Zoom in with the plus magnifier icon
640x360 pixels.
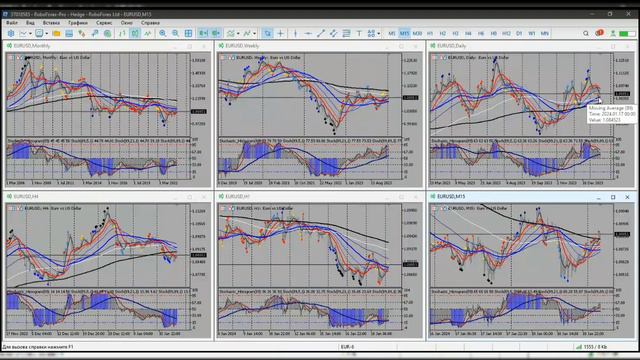[x=162, y=33]
